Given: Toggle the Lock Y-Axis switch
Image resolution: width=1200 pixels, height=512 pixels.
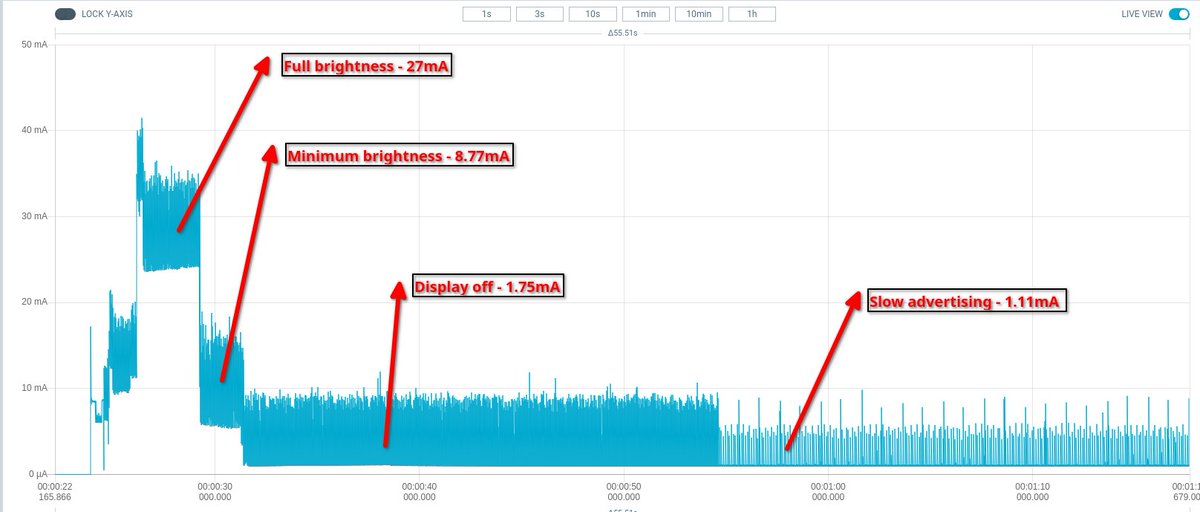Looking at the screenshot, I should tap(66, 15).
